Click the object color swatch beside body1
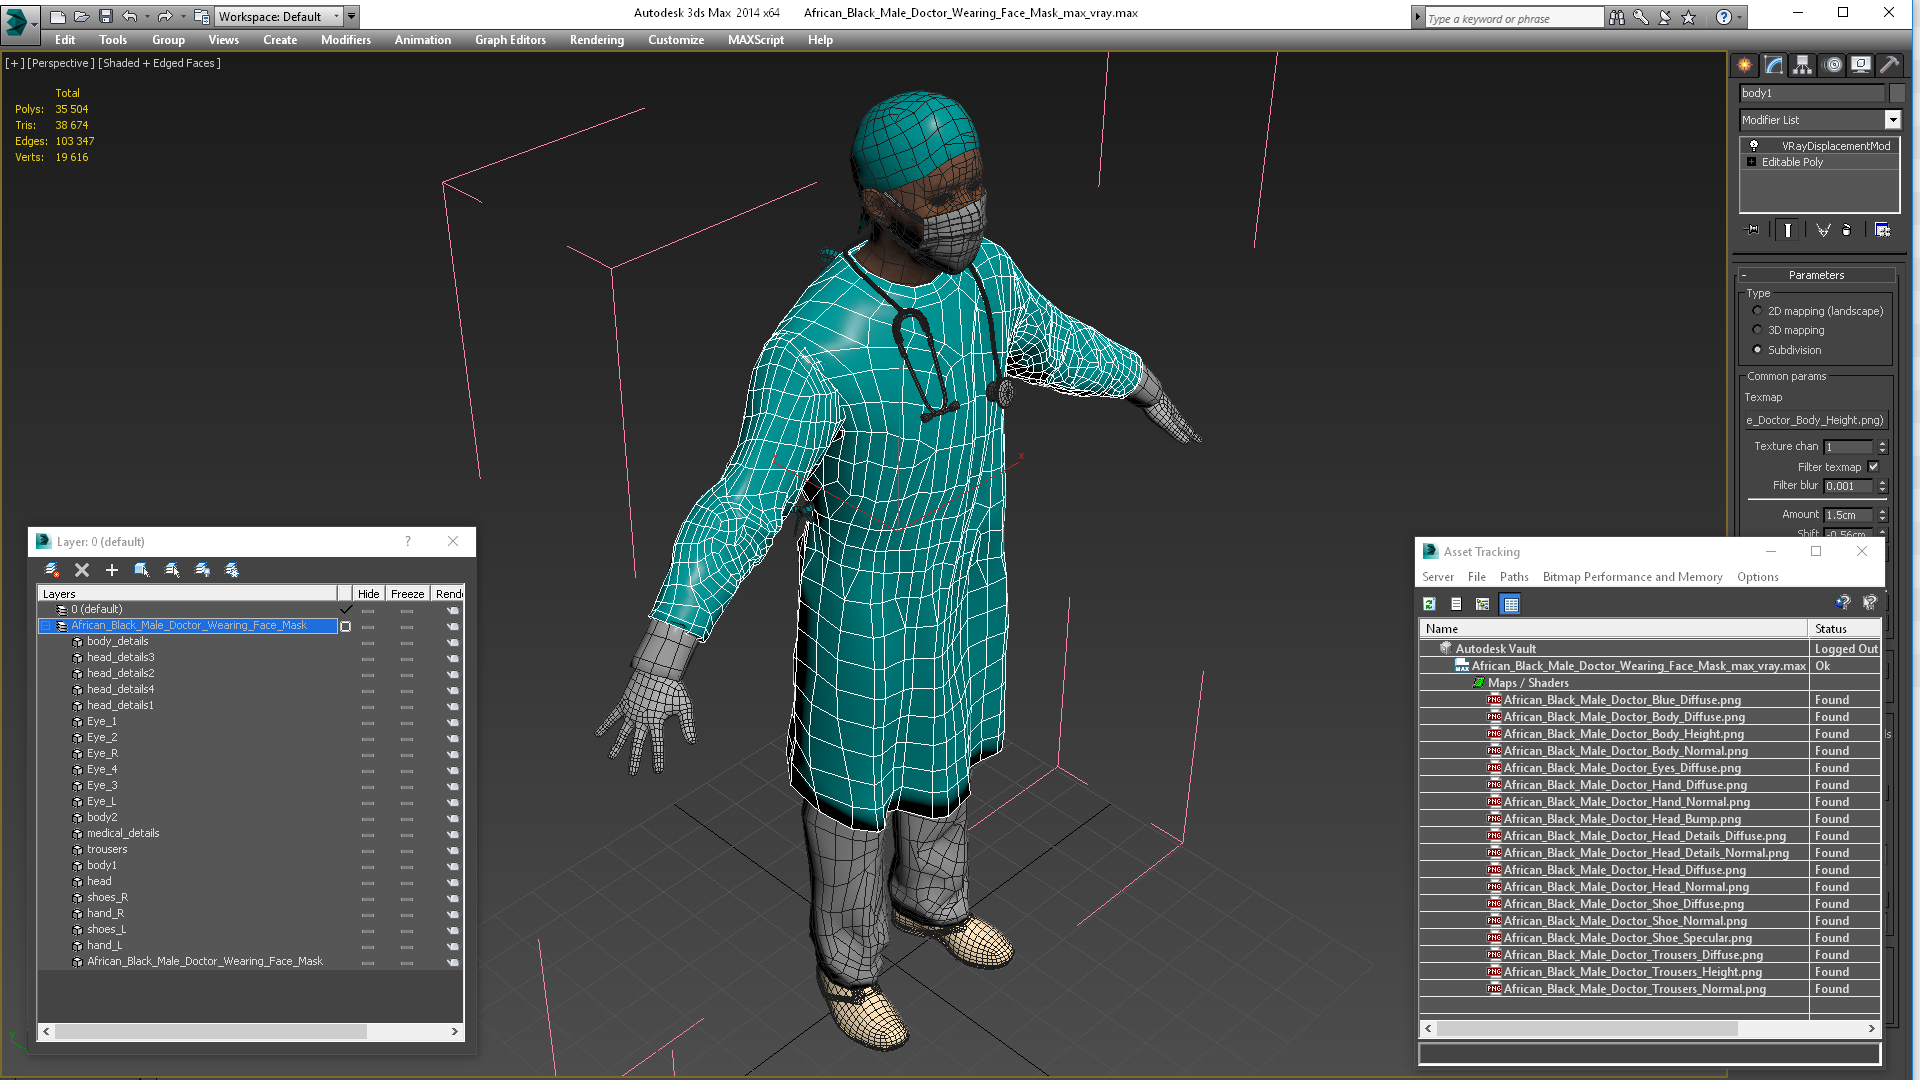 tap(1897, 93)
